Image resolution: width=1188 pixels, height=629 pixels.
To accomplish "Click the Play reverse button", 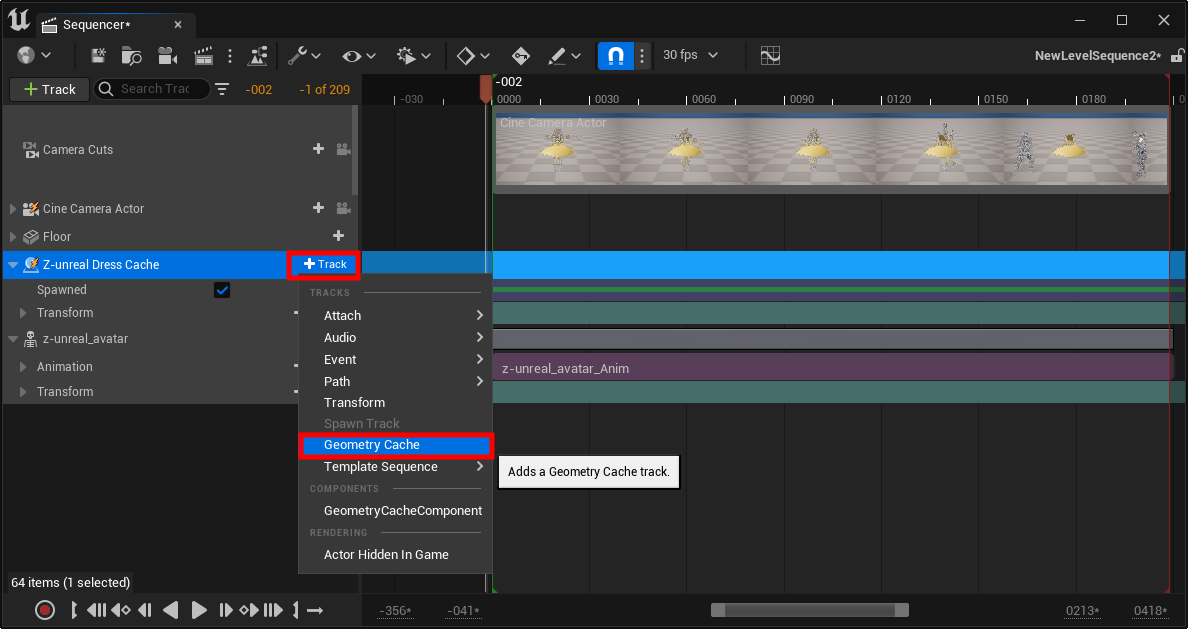I will 171,610.
